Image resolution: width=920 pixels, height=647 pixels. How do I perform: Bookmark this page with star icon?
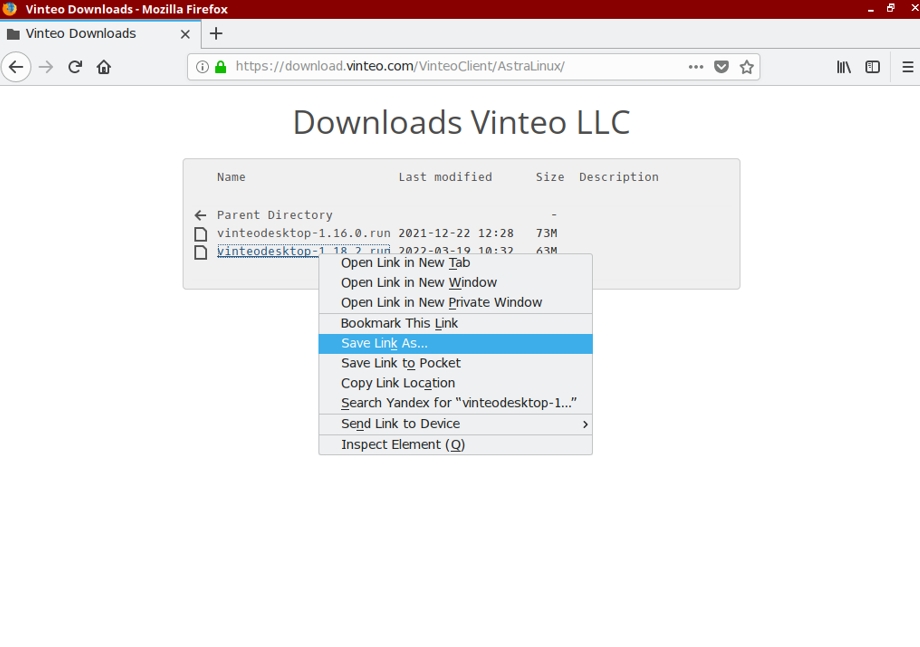(x=746, y=67)
